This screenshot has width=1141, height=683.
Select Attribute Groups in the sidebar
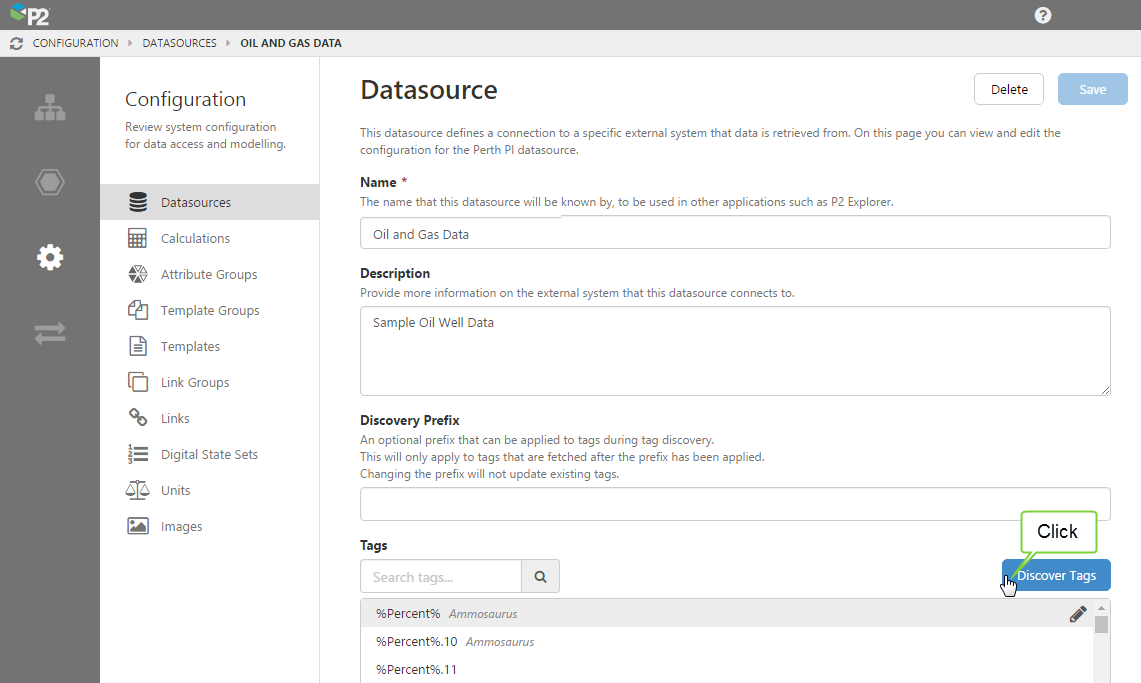click(208, 274)
